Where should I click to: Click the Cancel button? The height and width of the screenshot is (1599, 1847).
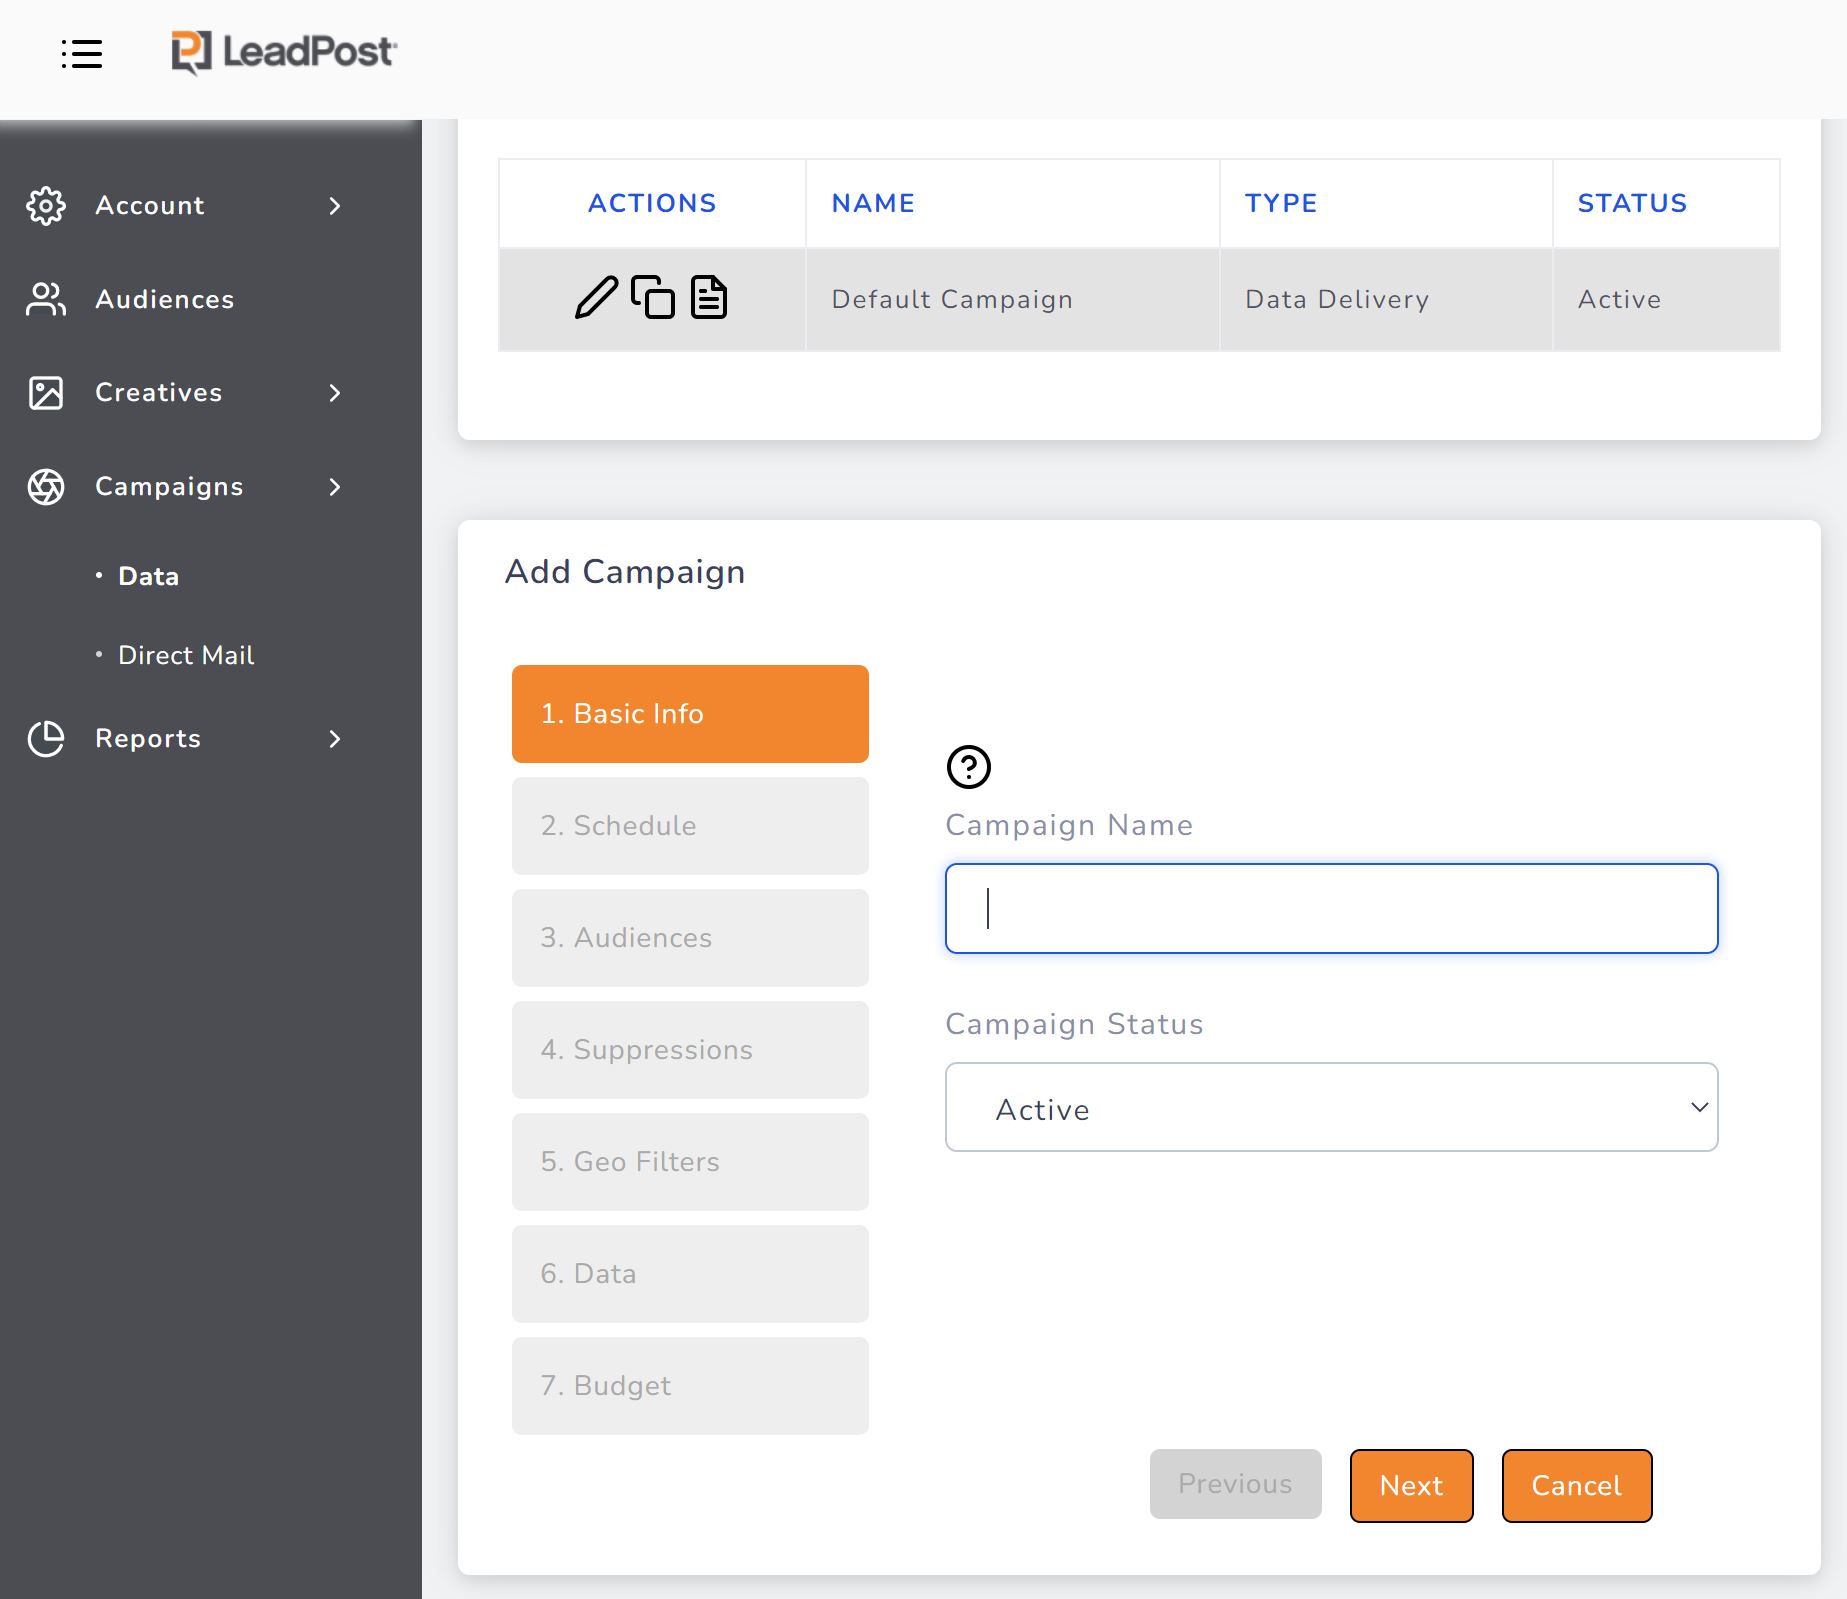click(1576, 1486)
